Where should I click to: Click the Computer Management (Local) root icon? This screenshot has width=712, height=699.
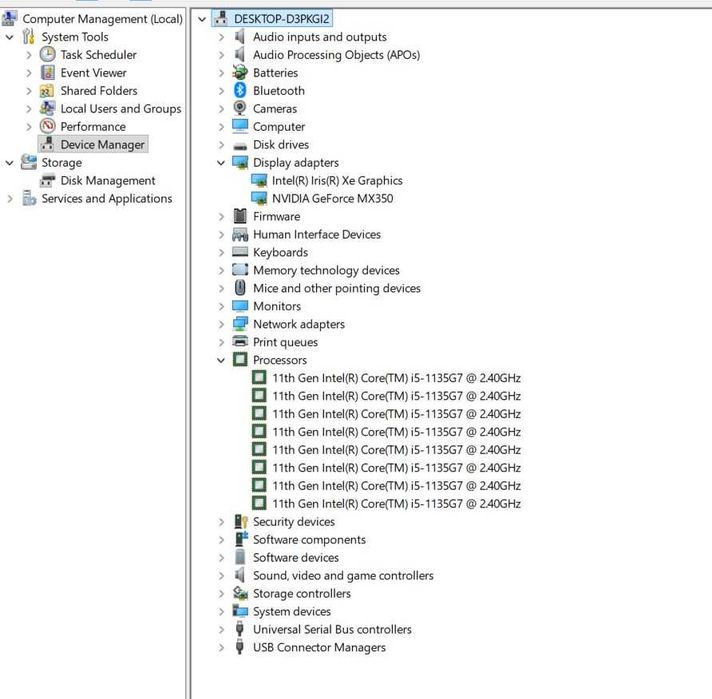[x=10, y=18]
